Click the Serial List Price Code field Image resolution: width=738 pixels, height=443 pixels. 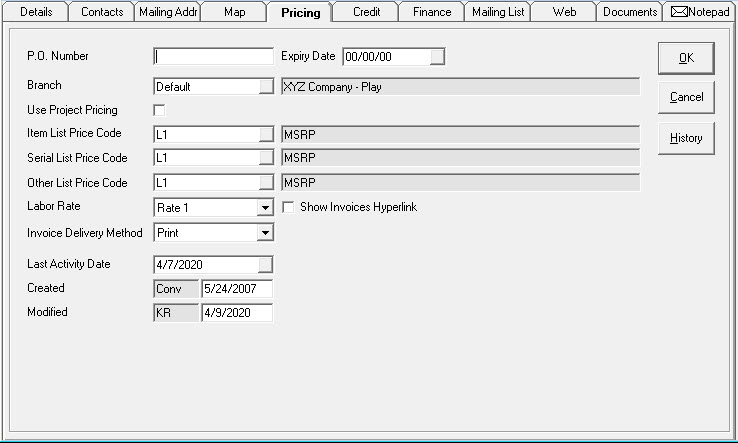207,158
